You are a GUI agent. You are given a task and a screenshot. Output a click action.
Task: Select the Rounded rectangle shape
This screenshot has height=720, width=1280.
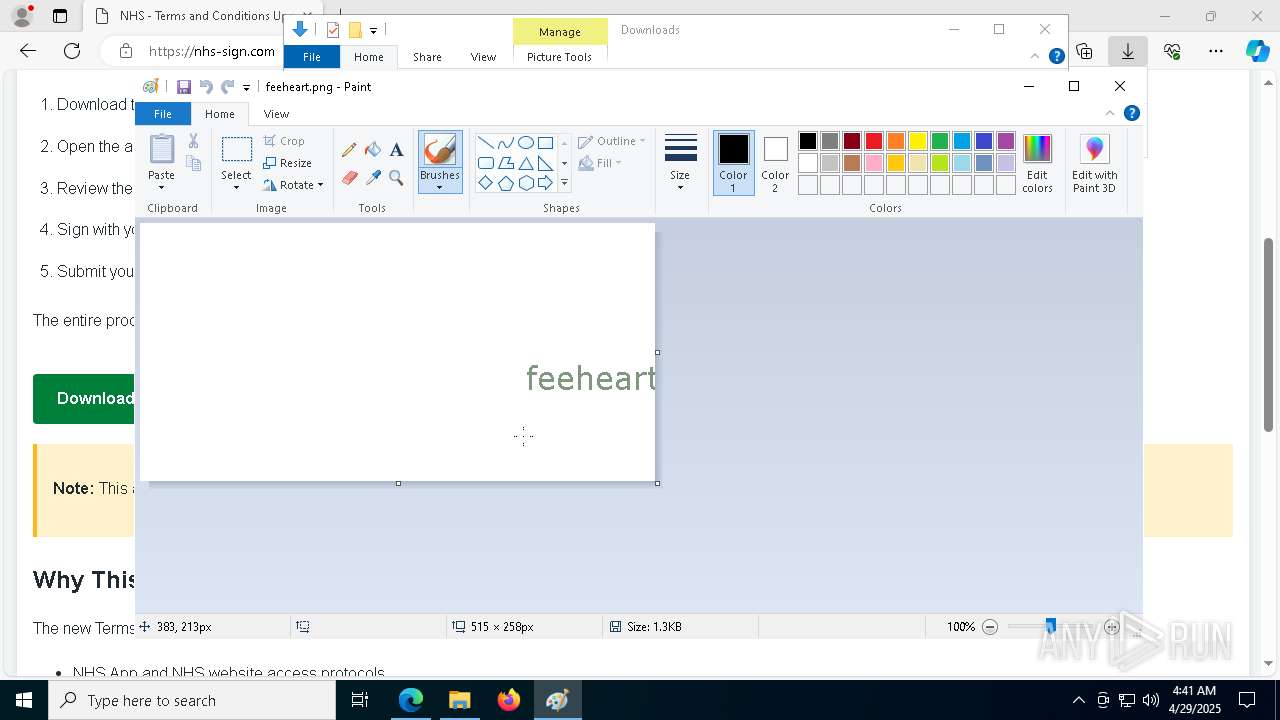point(485,163)
